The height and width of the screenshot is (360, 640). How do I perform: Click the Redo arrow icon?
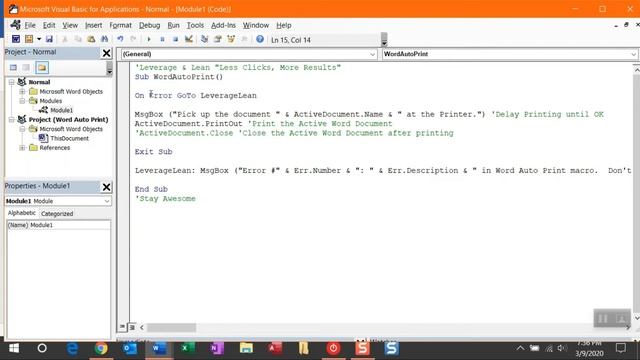click(133, 39)
